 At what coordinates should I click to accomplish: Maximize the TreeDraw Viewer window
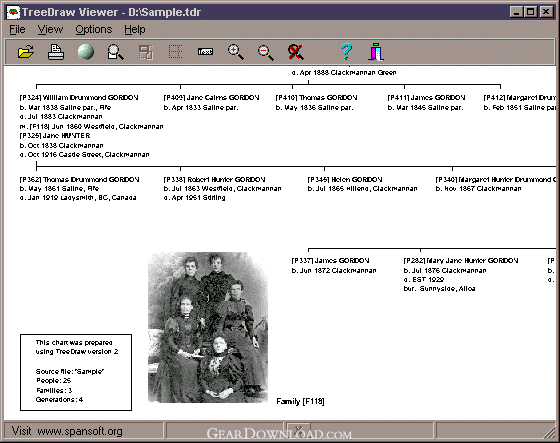(530, 12)
